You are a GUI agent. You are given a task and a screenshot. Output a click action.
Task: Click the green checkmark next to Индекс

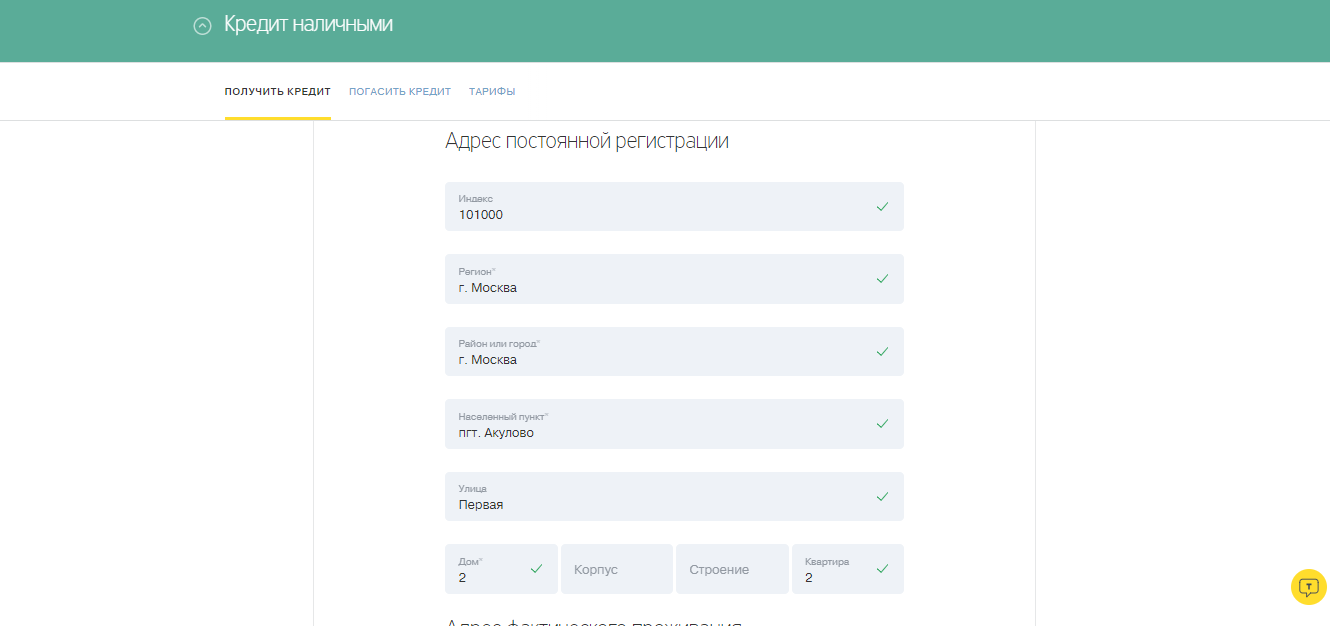882,206
